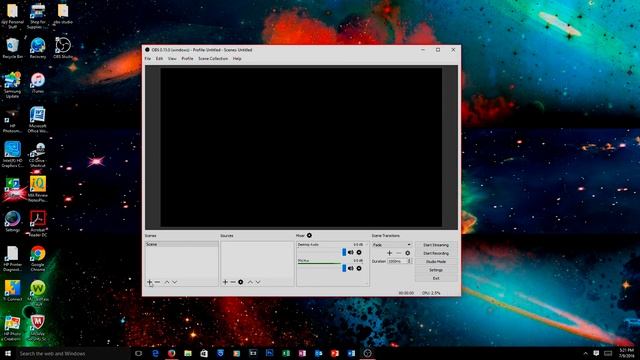The width and height of the screenshot is (640, 360).
Task: Open OBS Settings button
Action: [436, 270]
